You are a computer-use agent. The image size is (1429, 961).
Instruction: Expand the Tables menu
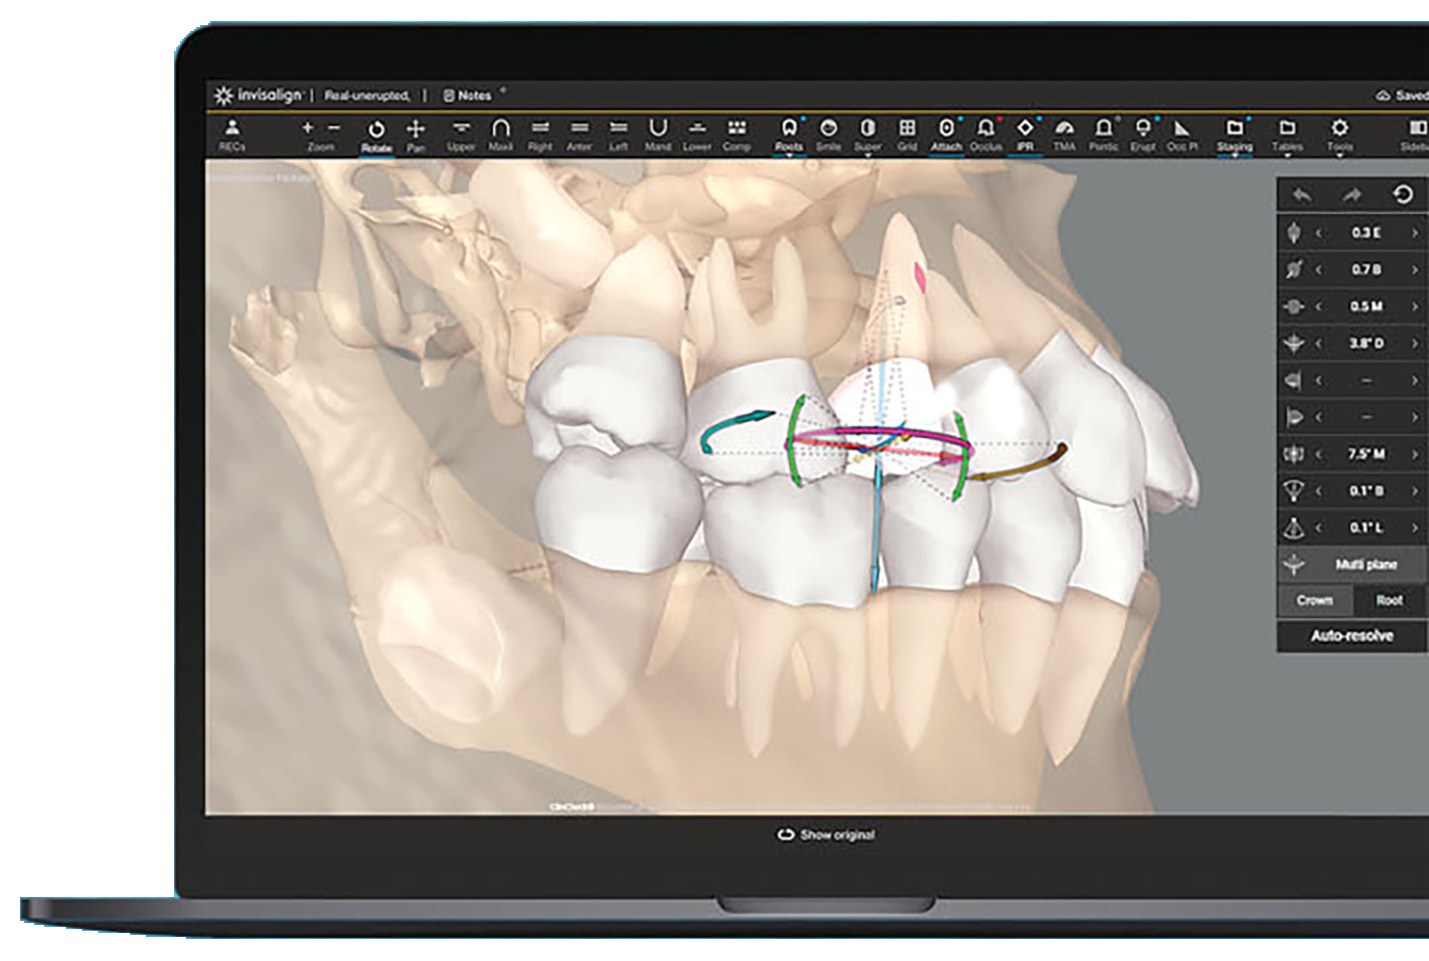(1287, 137)
